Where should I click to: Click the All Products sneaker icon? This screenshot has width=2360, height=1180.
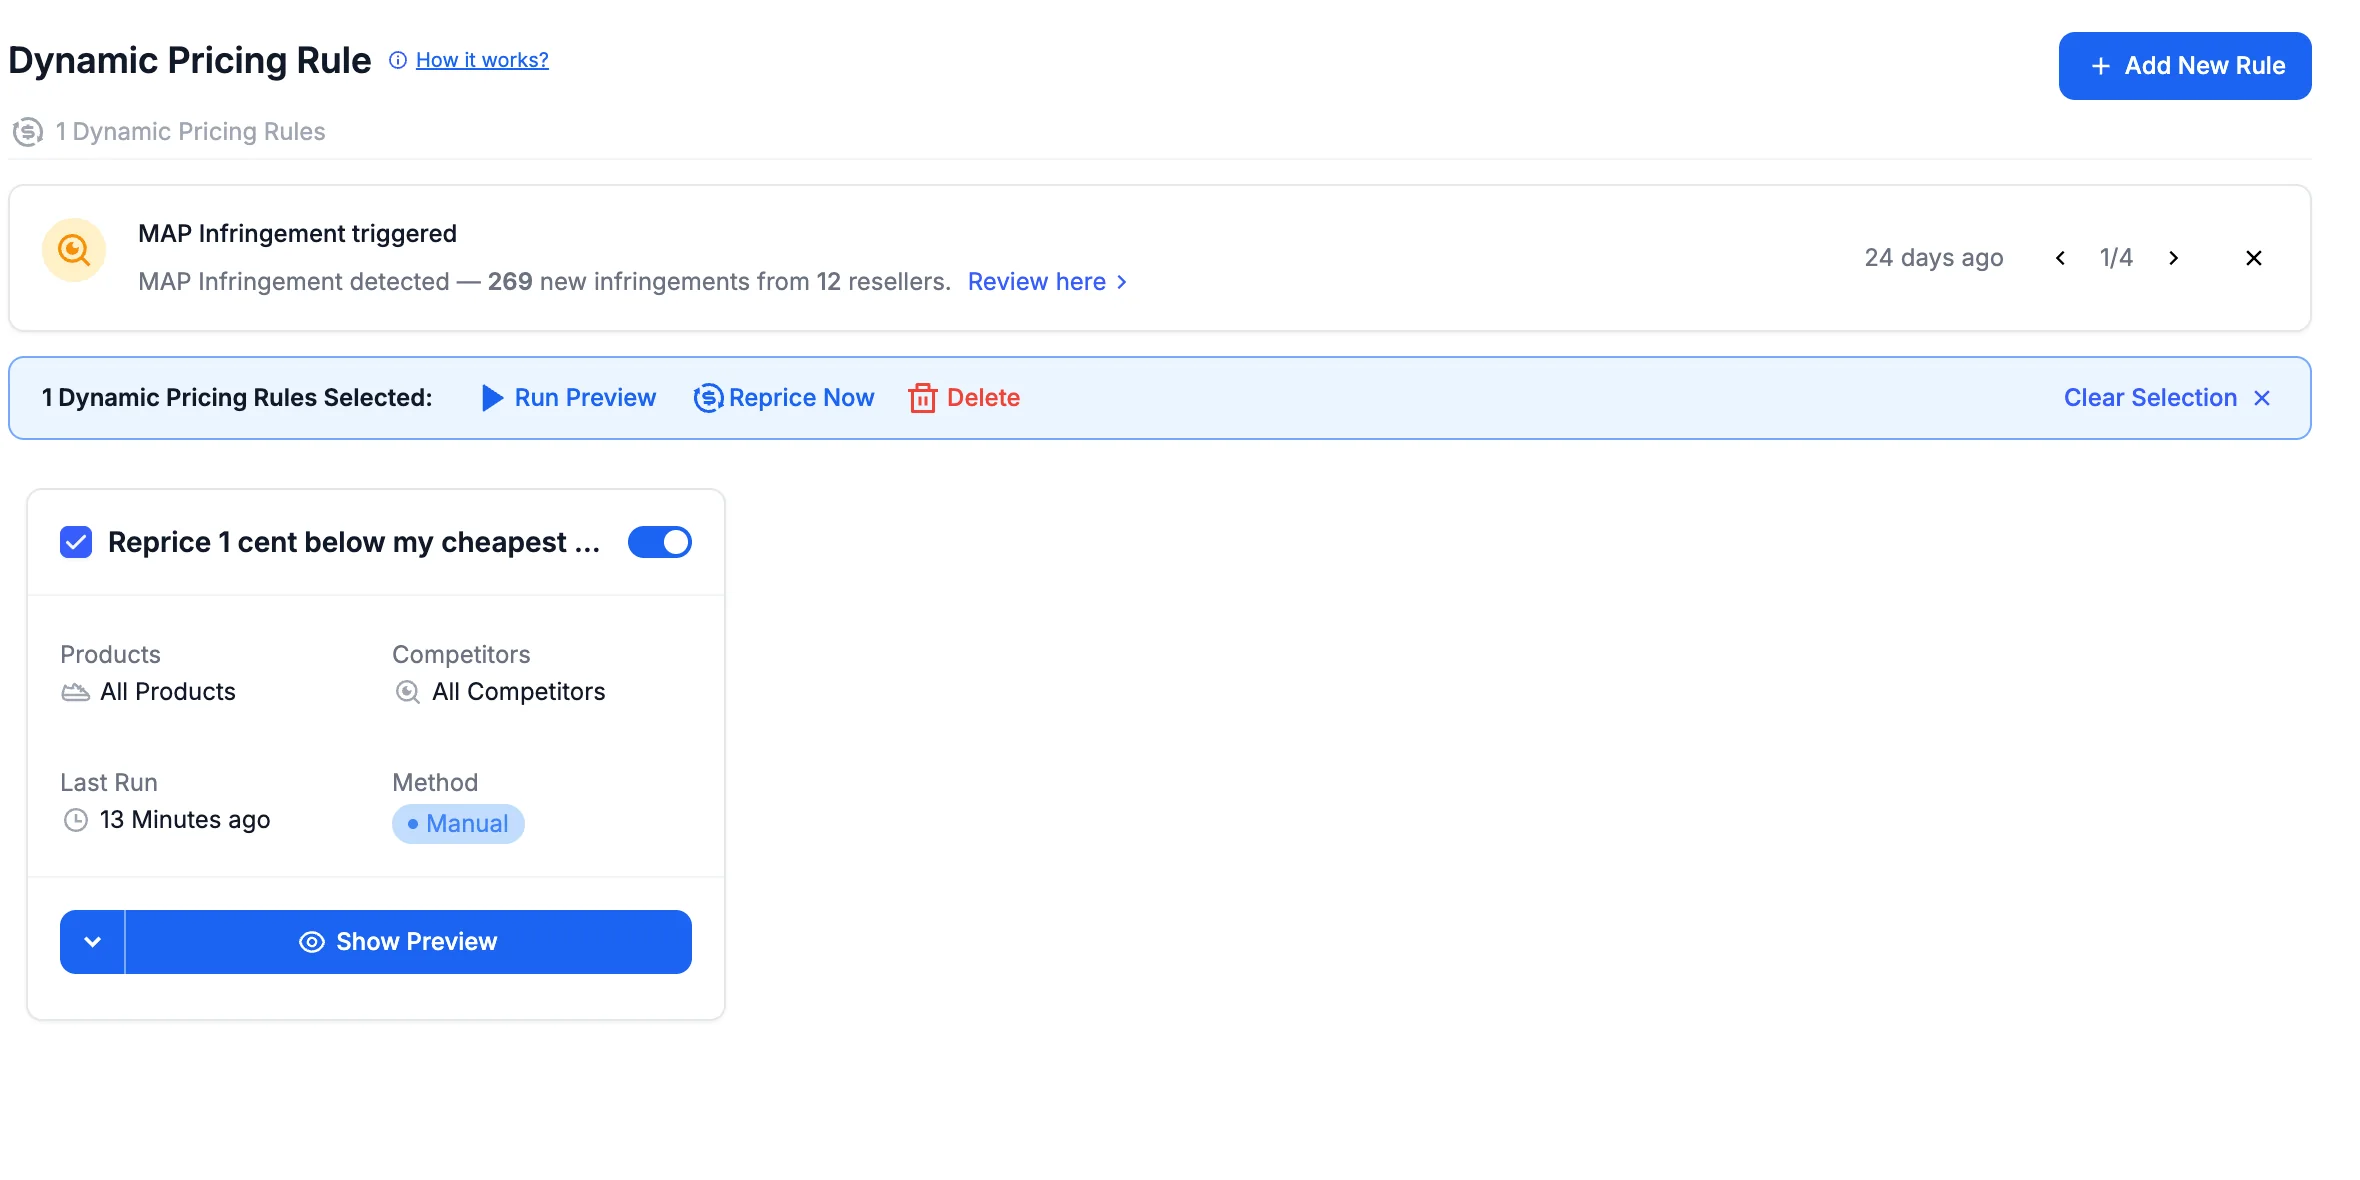click(x=76, y=692)
